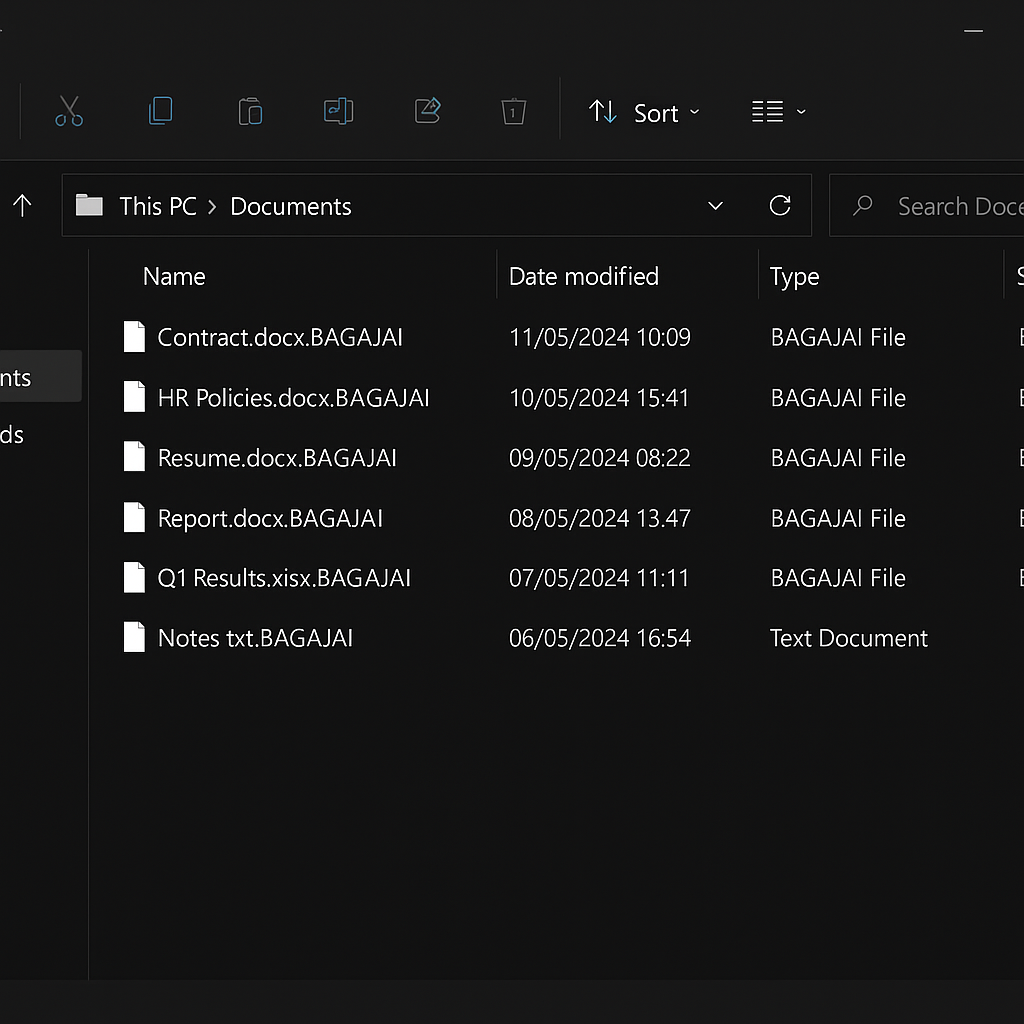Sort by Date modified column header
The width and height of the screenshot is (1024, 1024).
click(583, 276)
